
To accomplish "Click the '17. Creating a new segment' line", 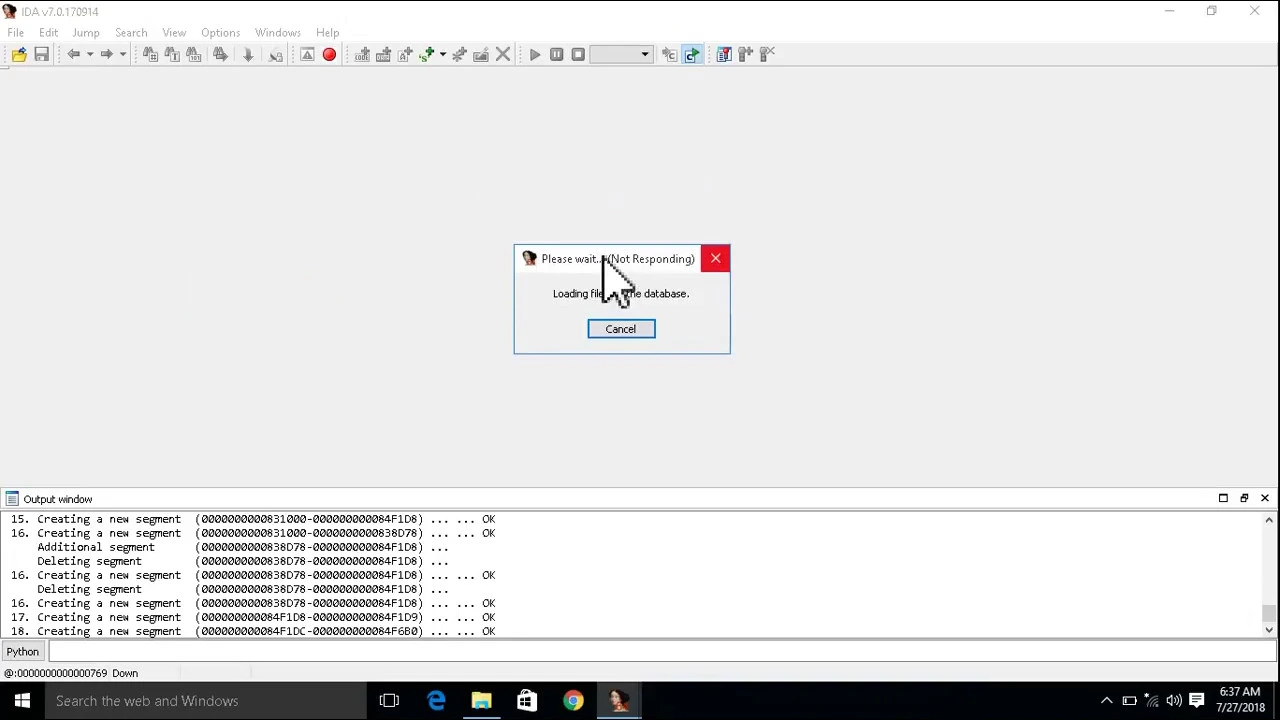I will coord(253,617).
